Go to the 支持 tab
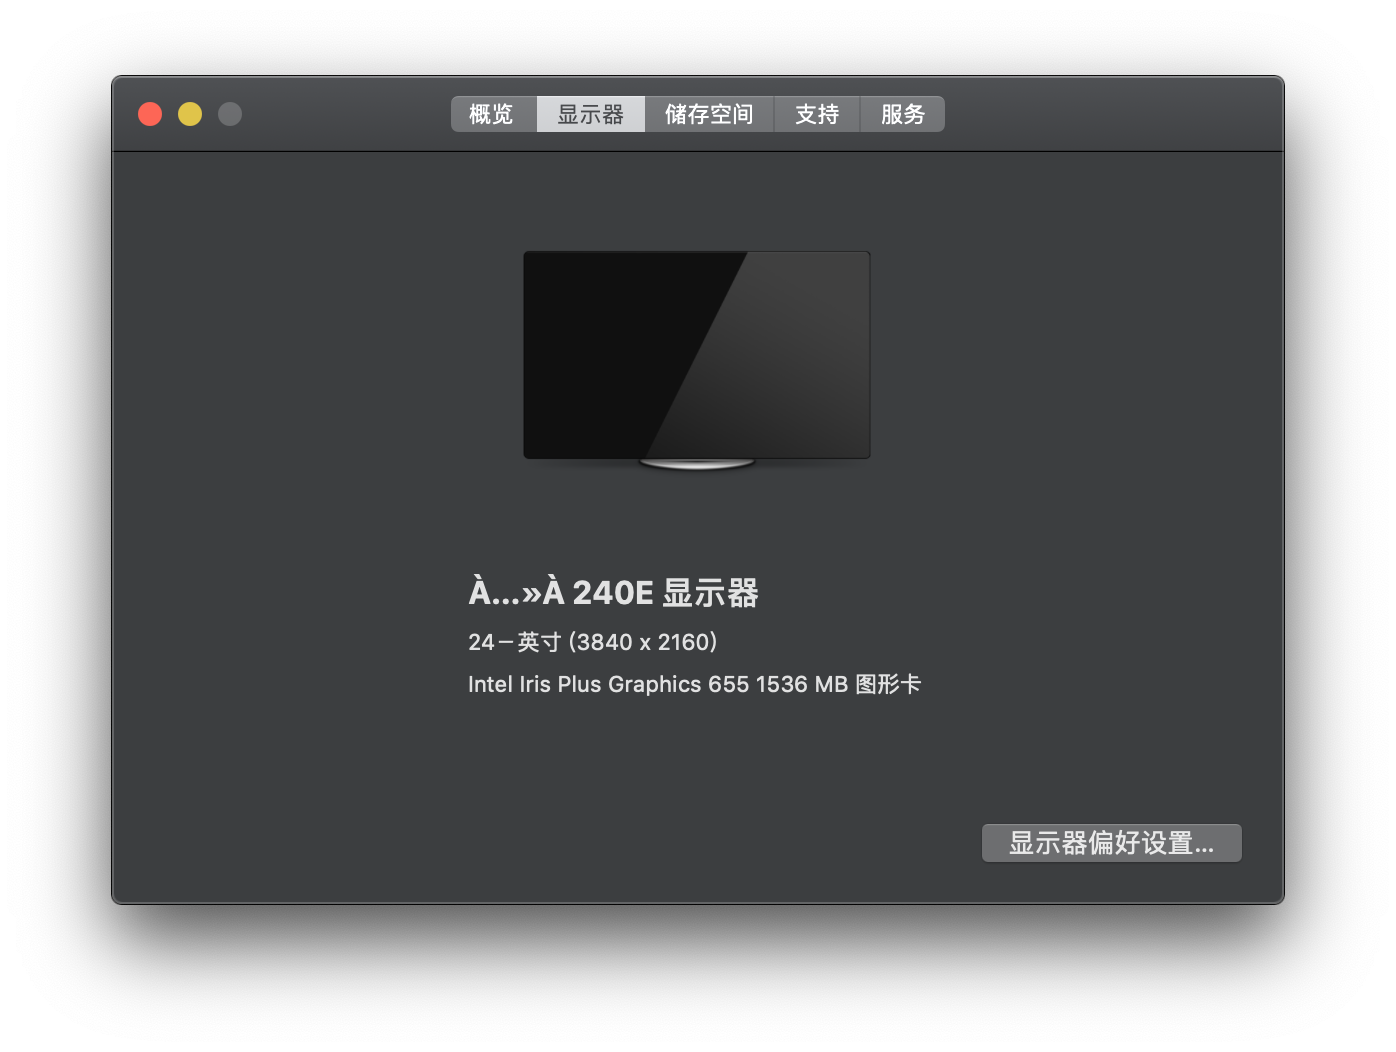This screenshot has width=1396, height=1052. coord(816,115)
